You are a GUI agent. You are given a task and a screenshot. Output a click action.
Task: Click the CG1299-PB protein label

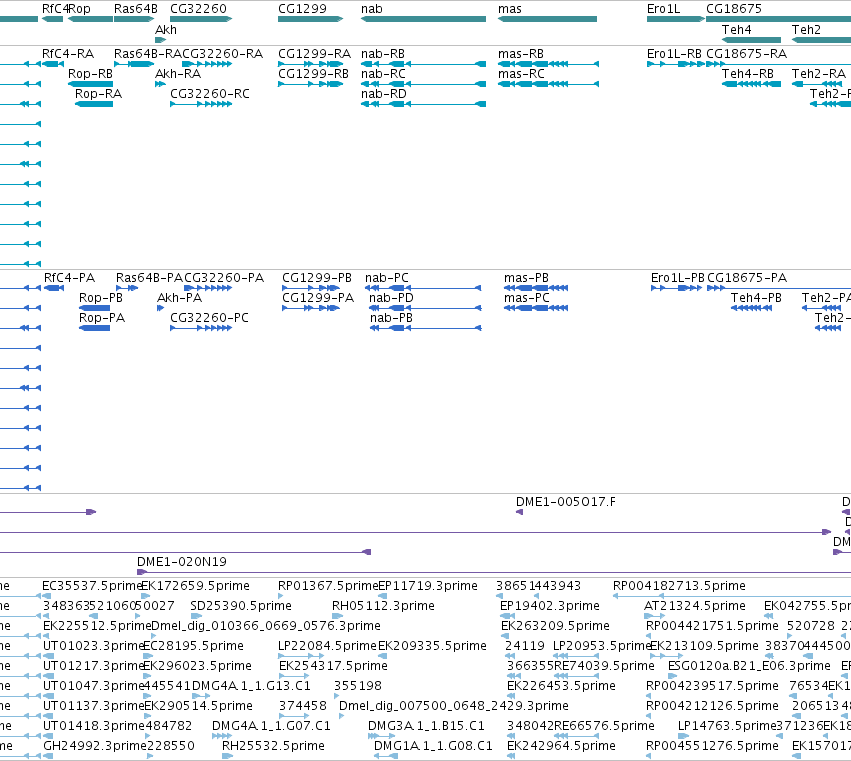click(317, 278)
